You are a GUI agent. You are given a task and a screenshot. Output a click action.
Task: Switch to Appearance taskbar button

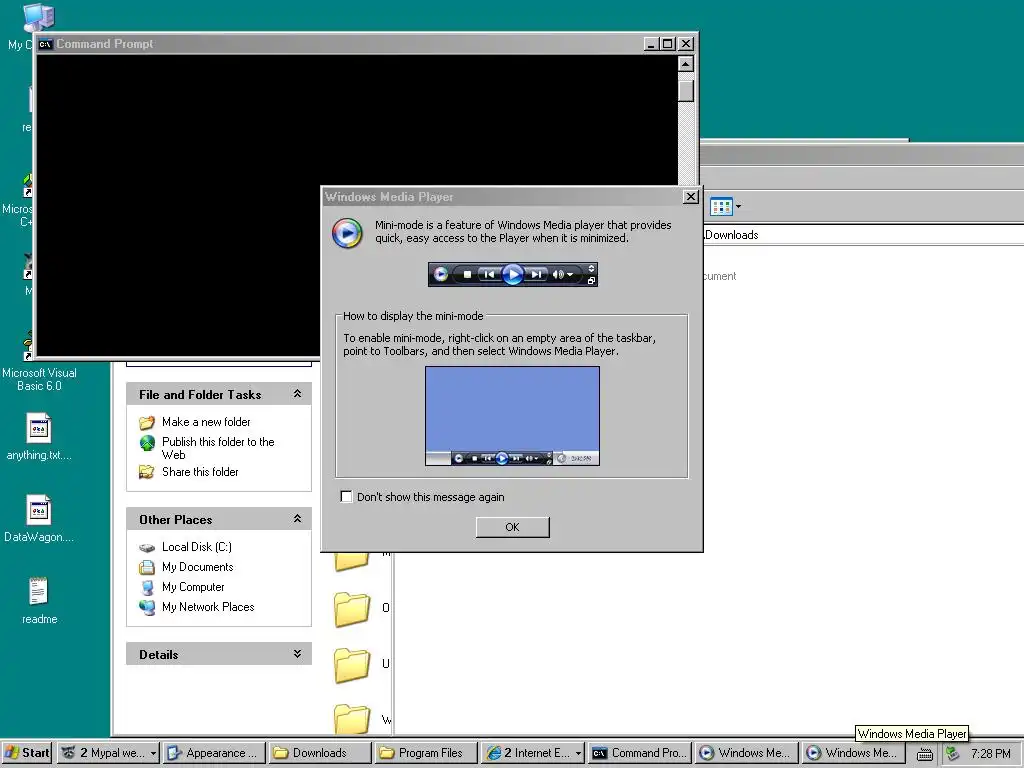click(214, 753)
